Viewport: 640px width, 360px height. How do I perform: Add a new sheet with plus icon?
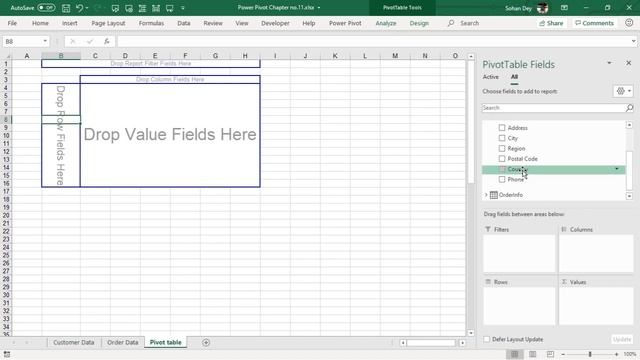tap(206, 342)
